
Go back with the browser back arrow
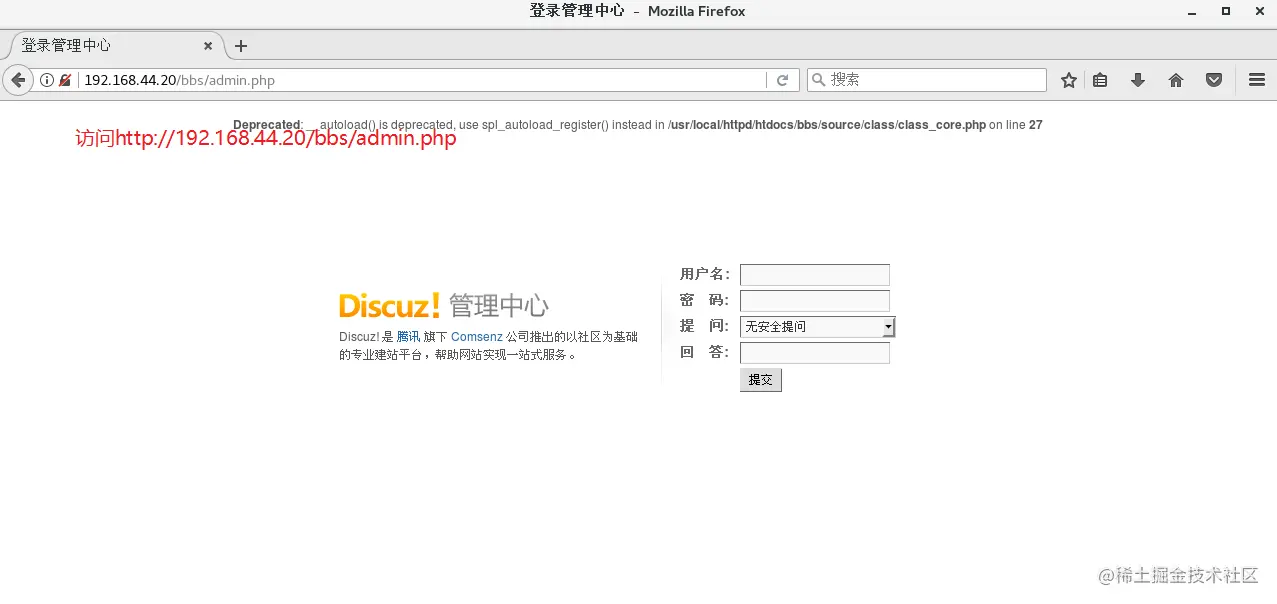click(18, 80)
